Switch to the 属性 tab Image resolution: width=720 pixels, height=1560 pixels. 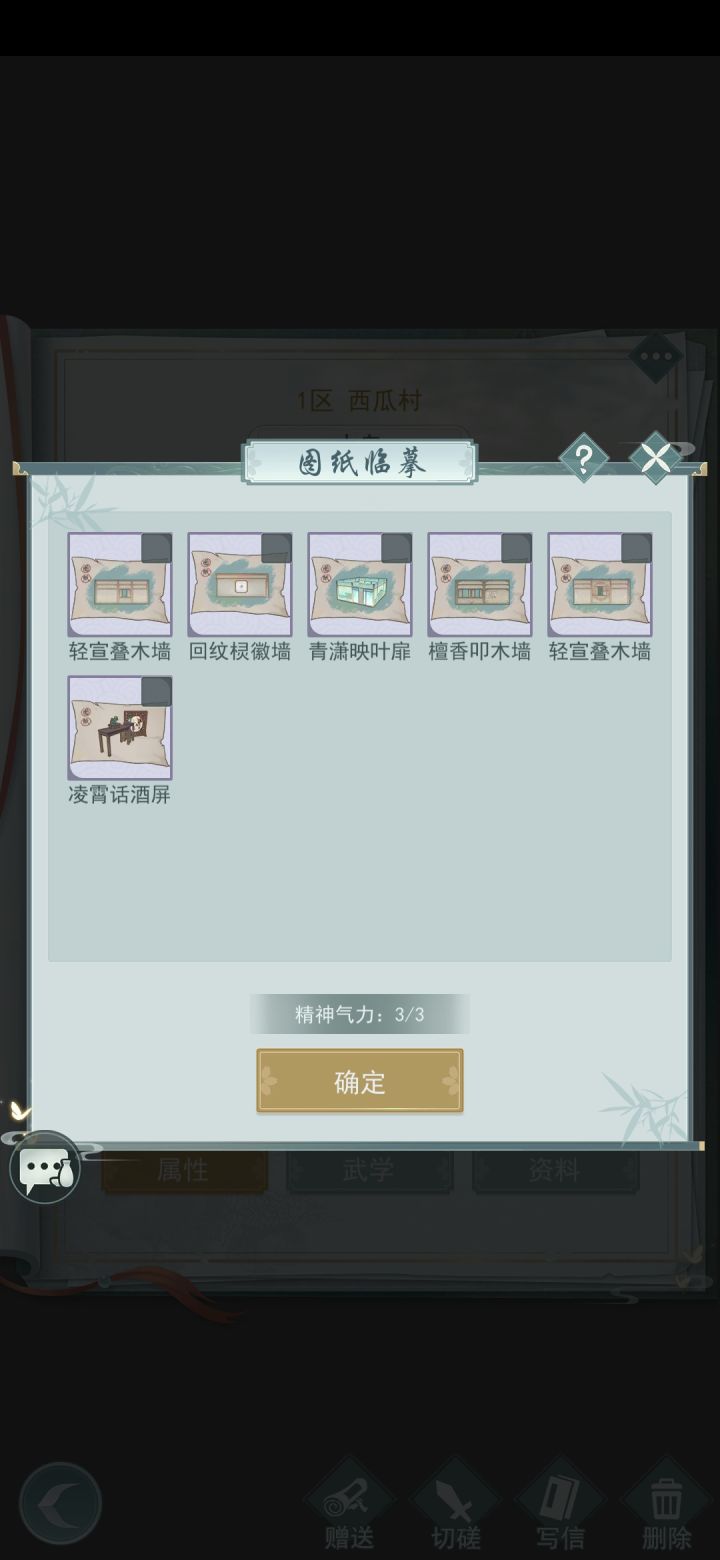184,1170
